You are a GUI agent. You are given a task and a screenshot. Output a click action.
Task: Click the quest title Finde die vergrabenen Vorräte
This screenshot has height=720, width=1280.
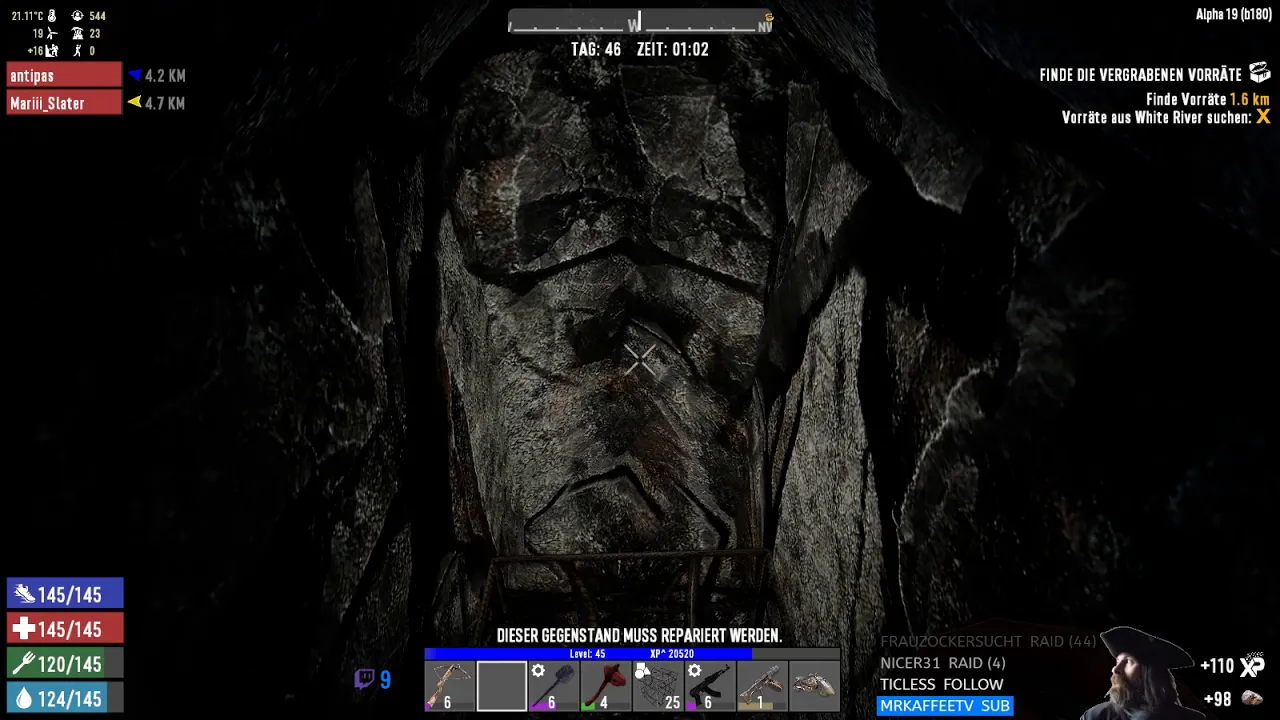point(1140,75)
